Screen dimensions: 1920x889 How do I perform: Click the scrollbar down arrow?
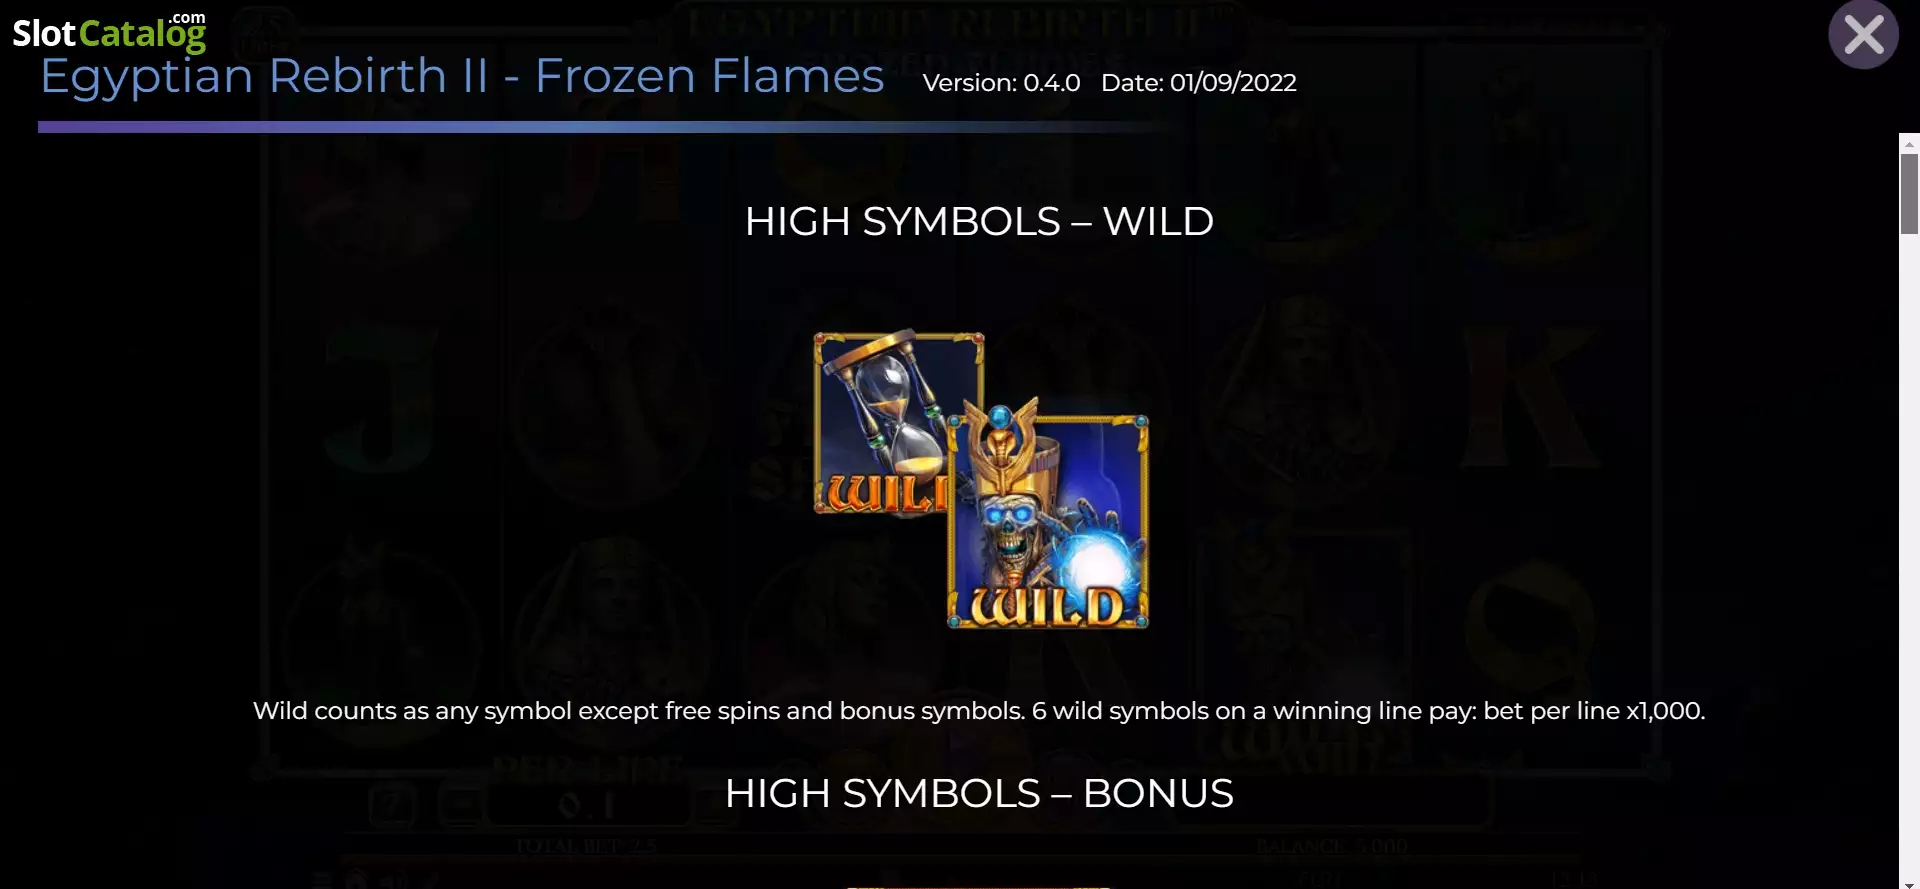[1909, 883]
